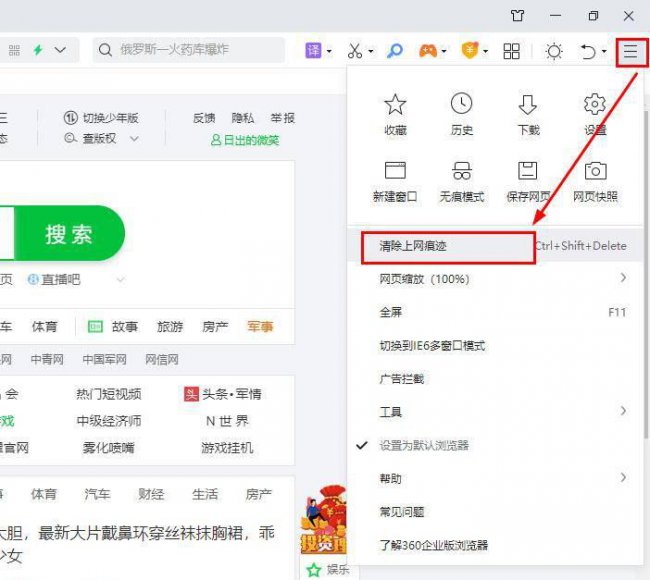Open 中国军网 link
The image size is (650, 580).
[x=104, y=359]
